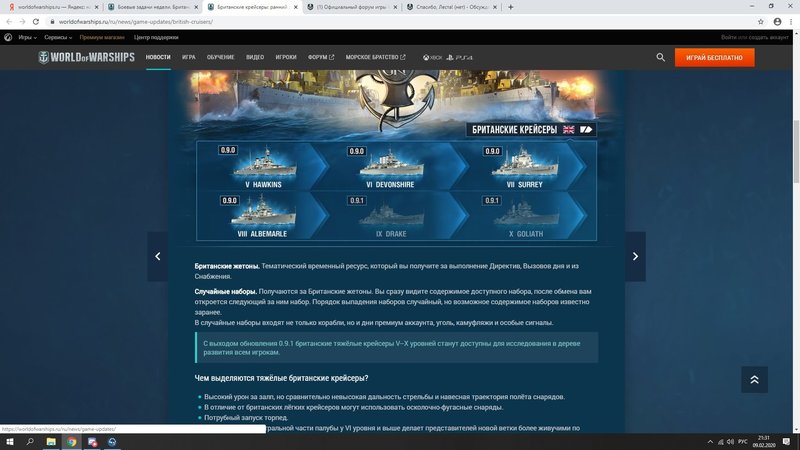Click browser back arrow

[9, 22]
